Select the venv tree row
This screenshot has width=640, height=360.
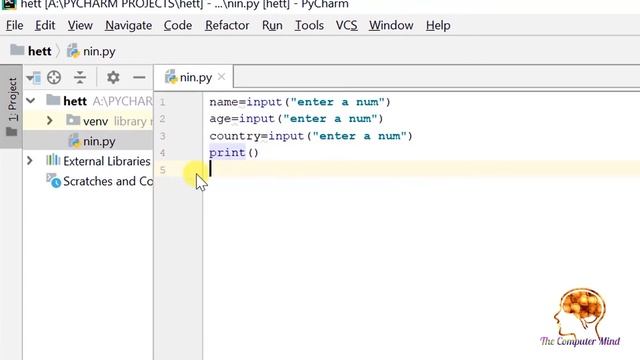click(x=88, y=121)
